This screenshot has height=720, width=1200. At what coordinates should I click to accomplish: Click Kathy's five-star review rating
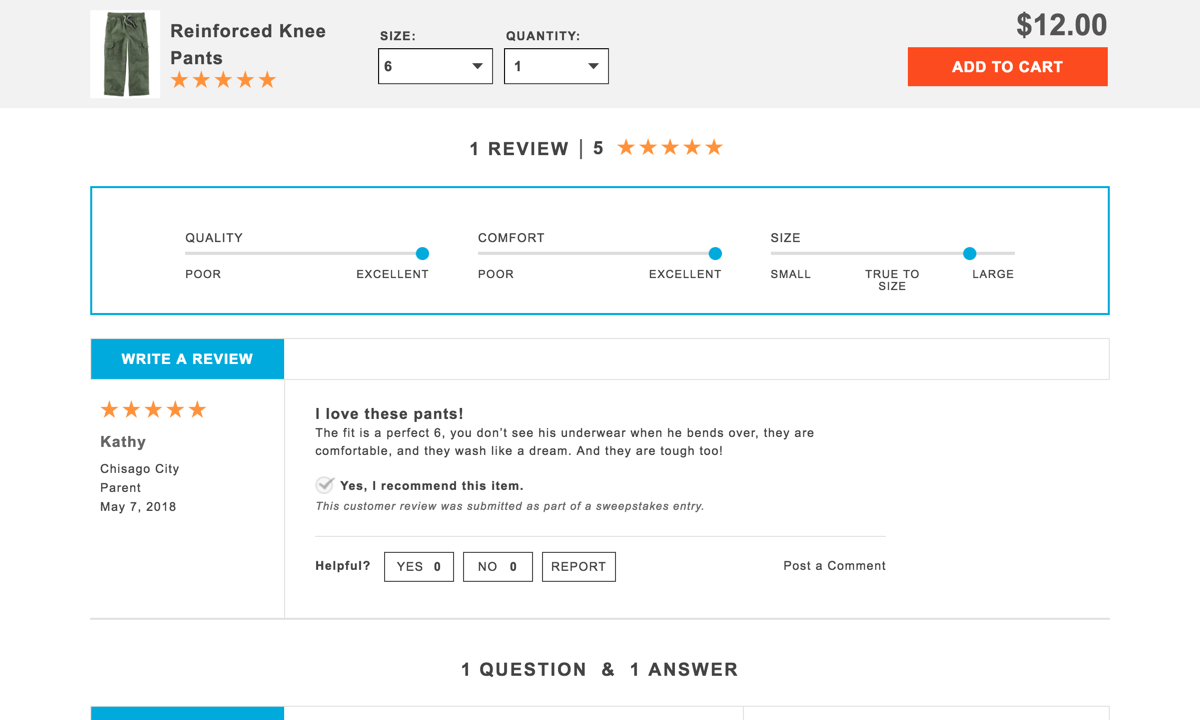coord(153,410)
